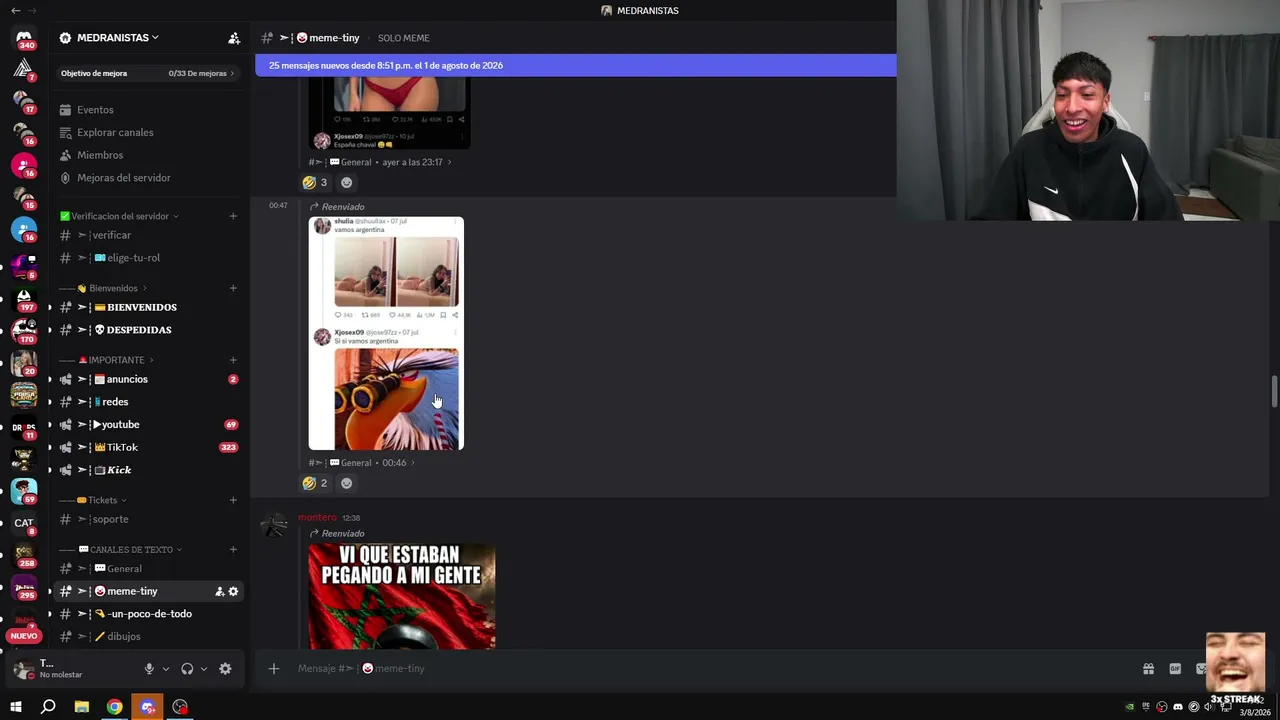Open the -un-poco-de-todo channel
1280x720 pixels.
click(148, 614)
